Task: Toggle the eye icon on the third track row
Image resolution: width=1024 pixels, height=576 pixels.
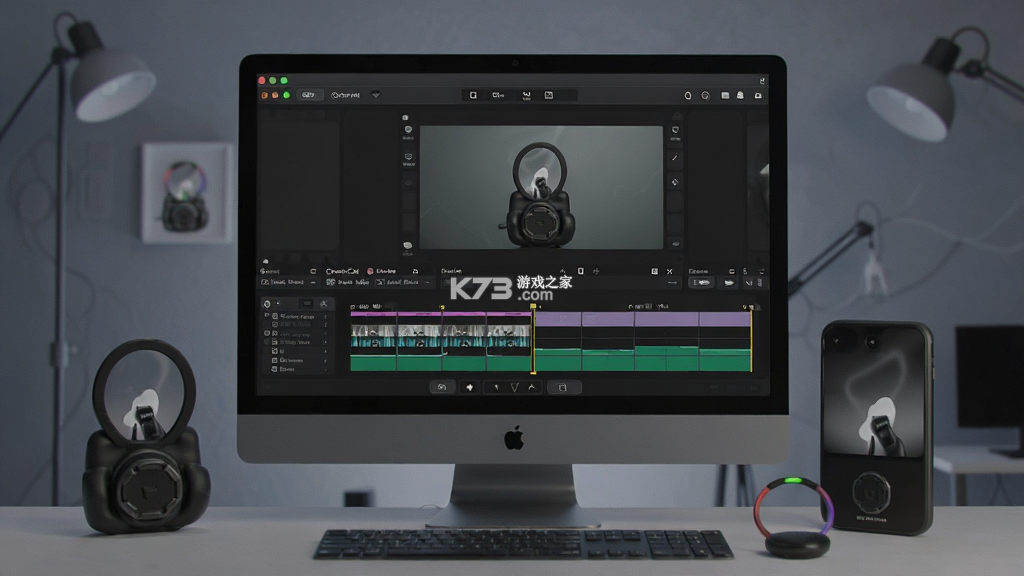Action: pyautogui.click(x=266, y=333)
